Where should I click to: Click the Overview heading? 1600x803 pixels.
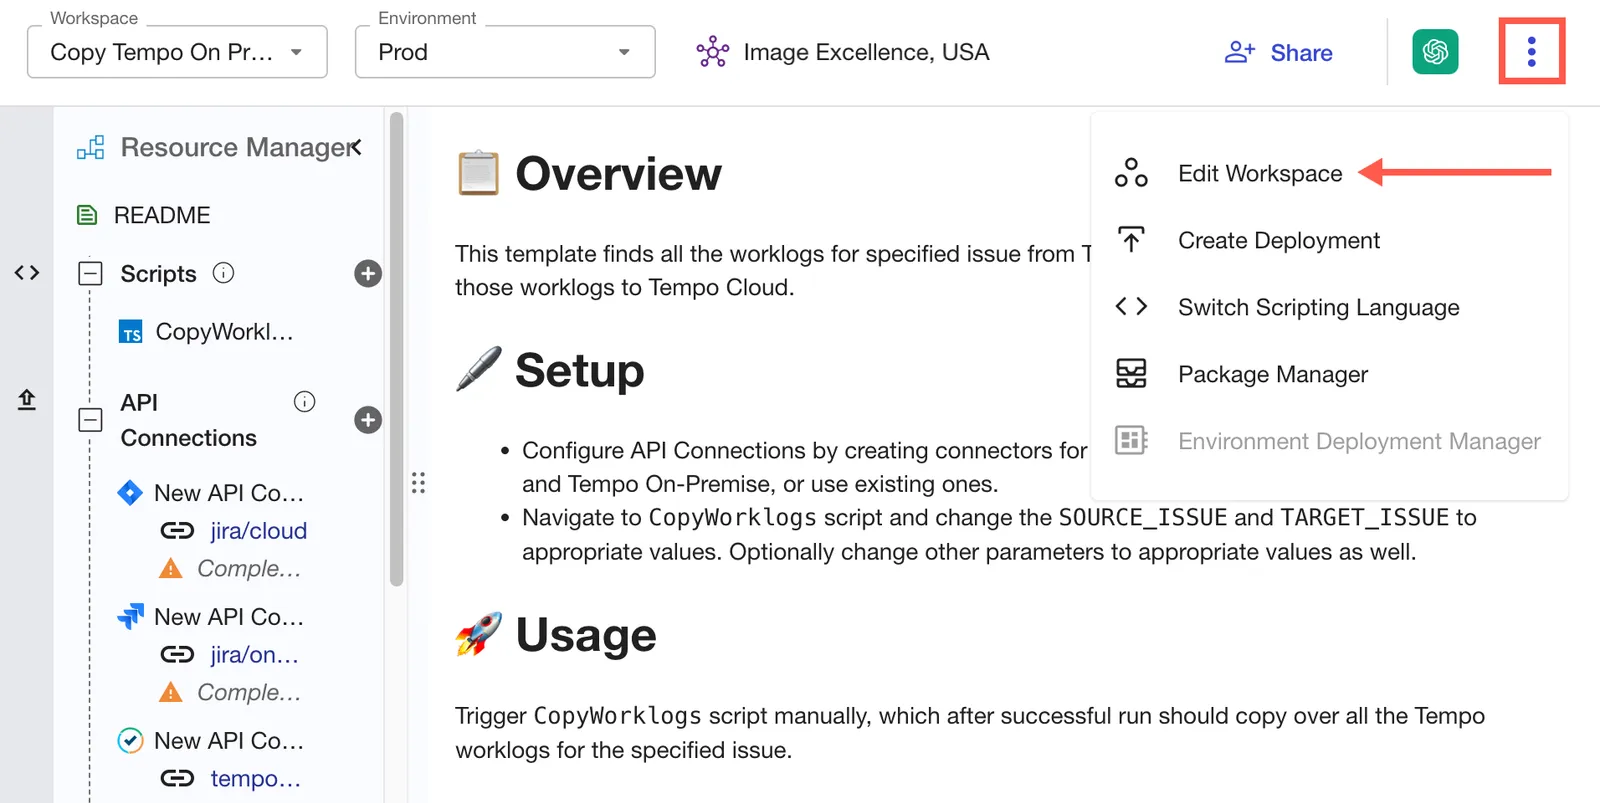coord(618,174)
